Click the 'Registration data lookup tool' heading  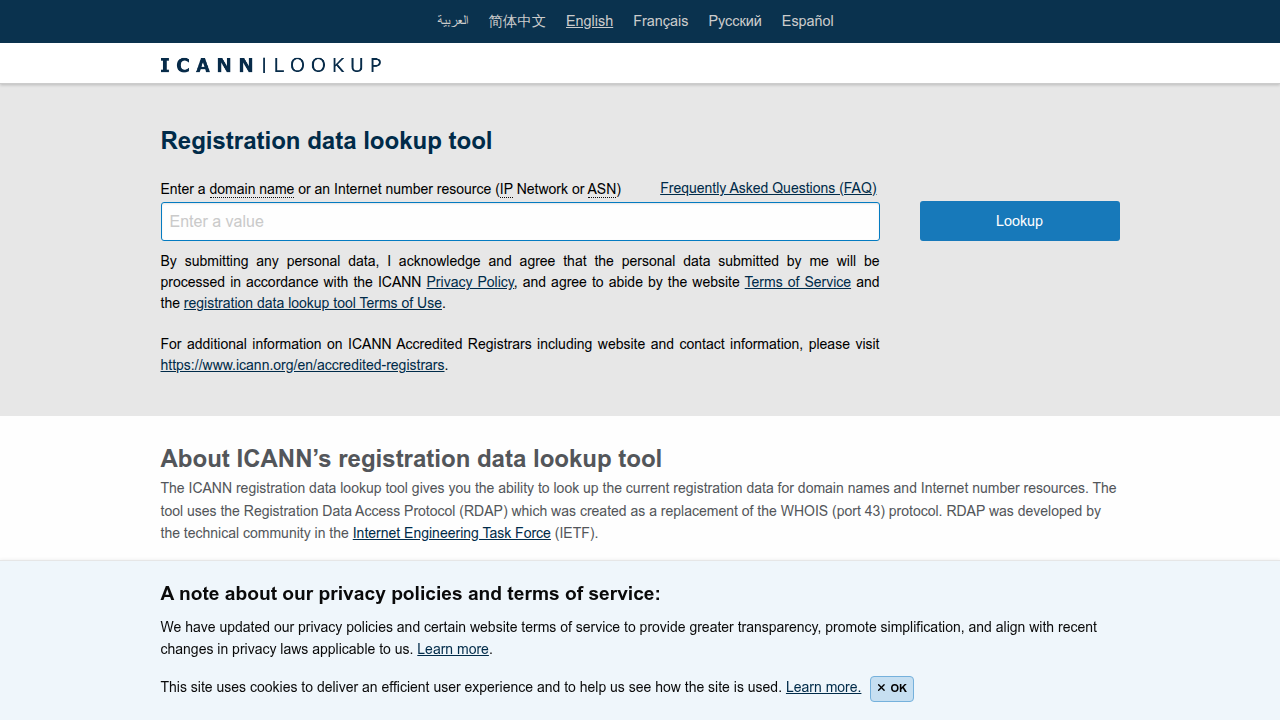[x=326, y=141]
